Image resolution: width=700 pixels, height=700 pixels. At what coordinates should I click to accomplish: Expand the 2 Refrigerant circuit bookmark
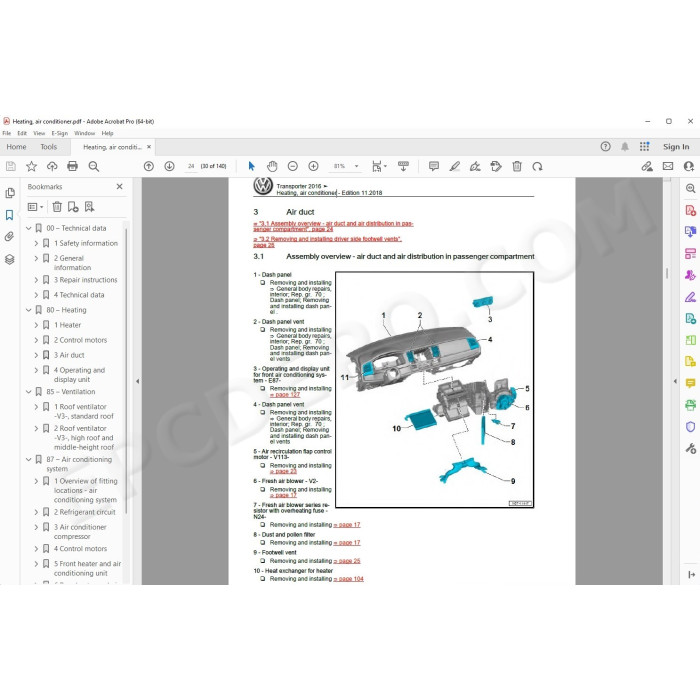pyautogui.click(x=36, y=512)
